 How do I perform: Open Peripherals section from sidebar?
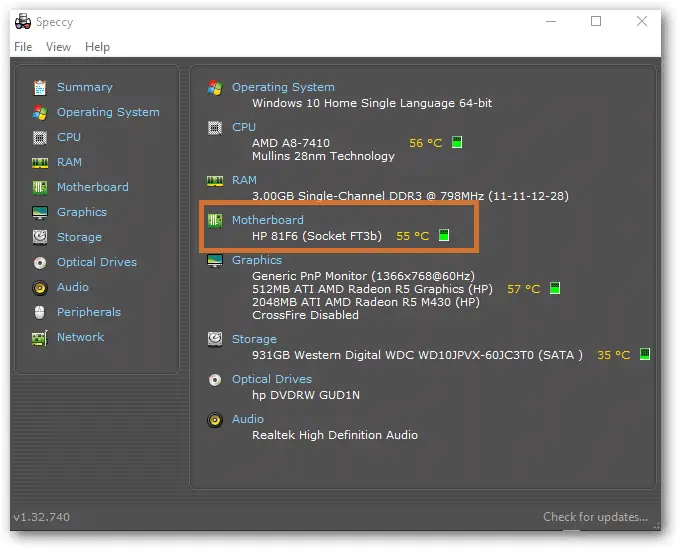89,312
